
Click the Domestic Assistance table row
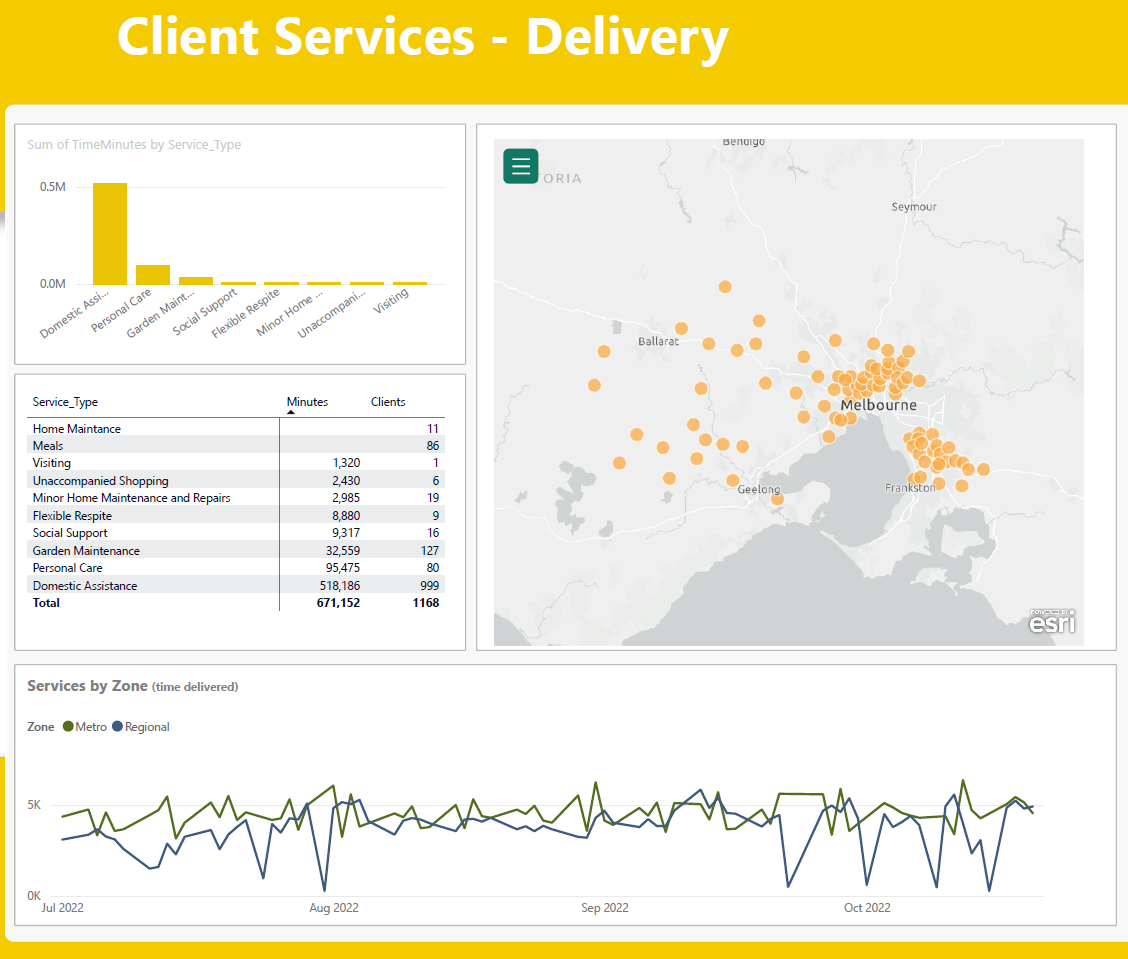click(236, 586)
